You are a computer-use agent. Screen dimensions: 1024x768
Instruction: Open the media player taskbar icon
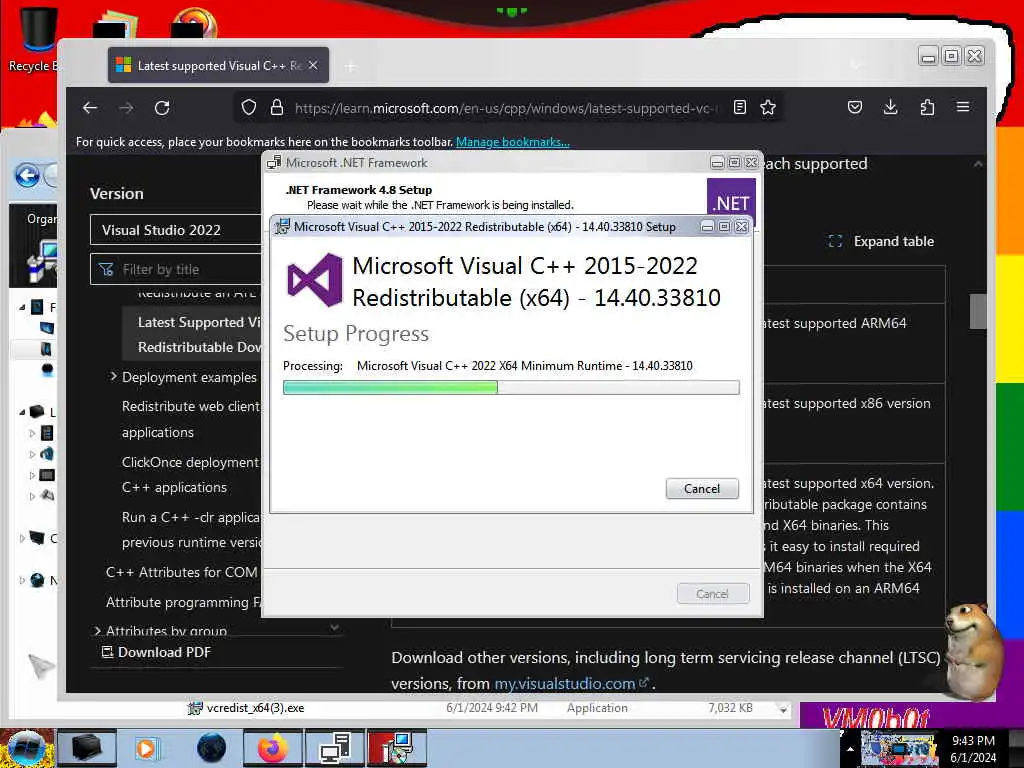point(147,748)
